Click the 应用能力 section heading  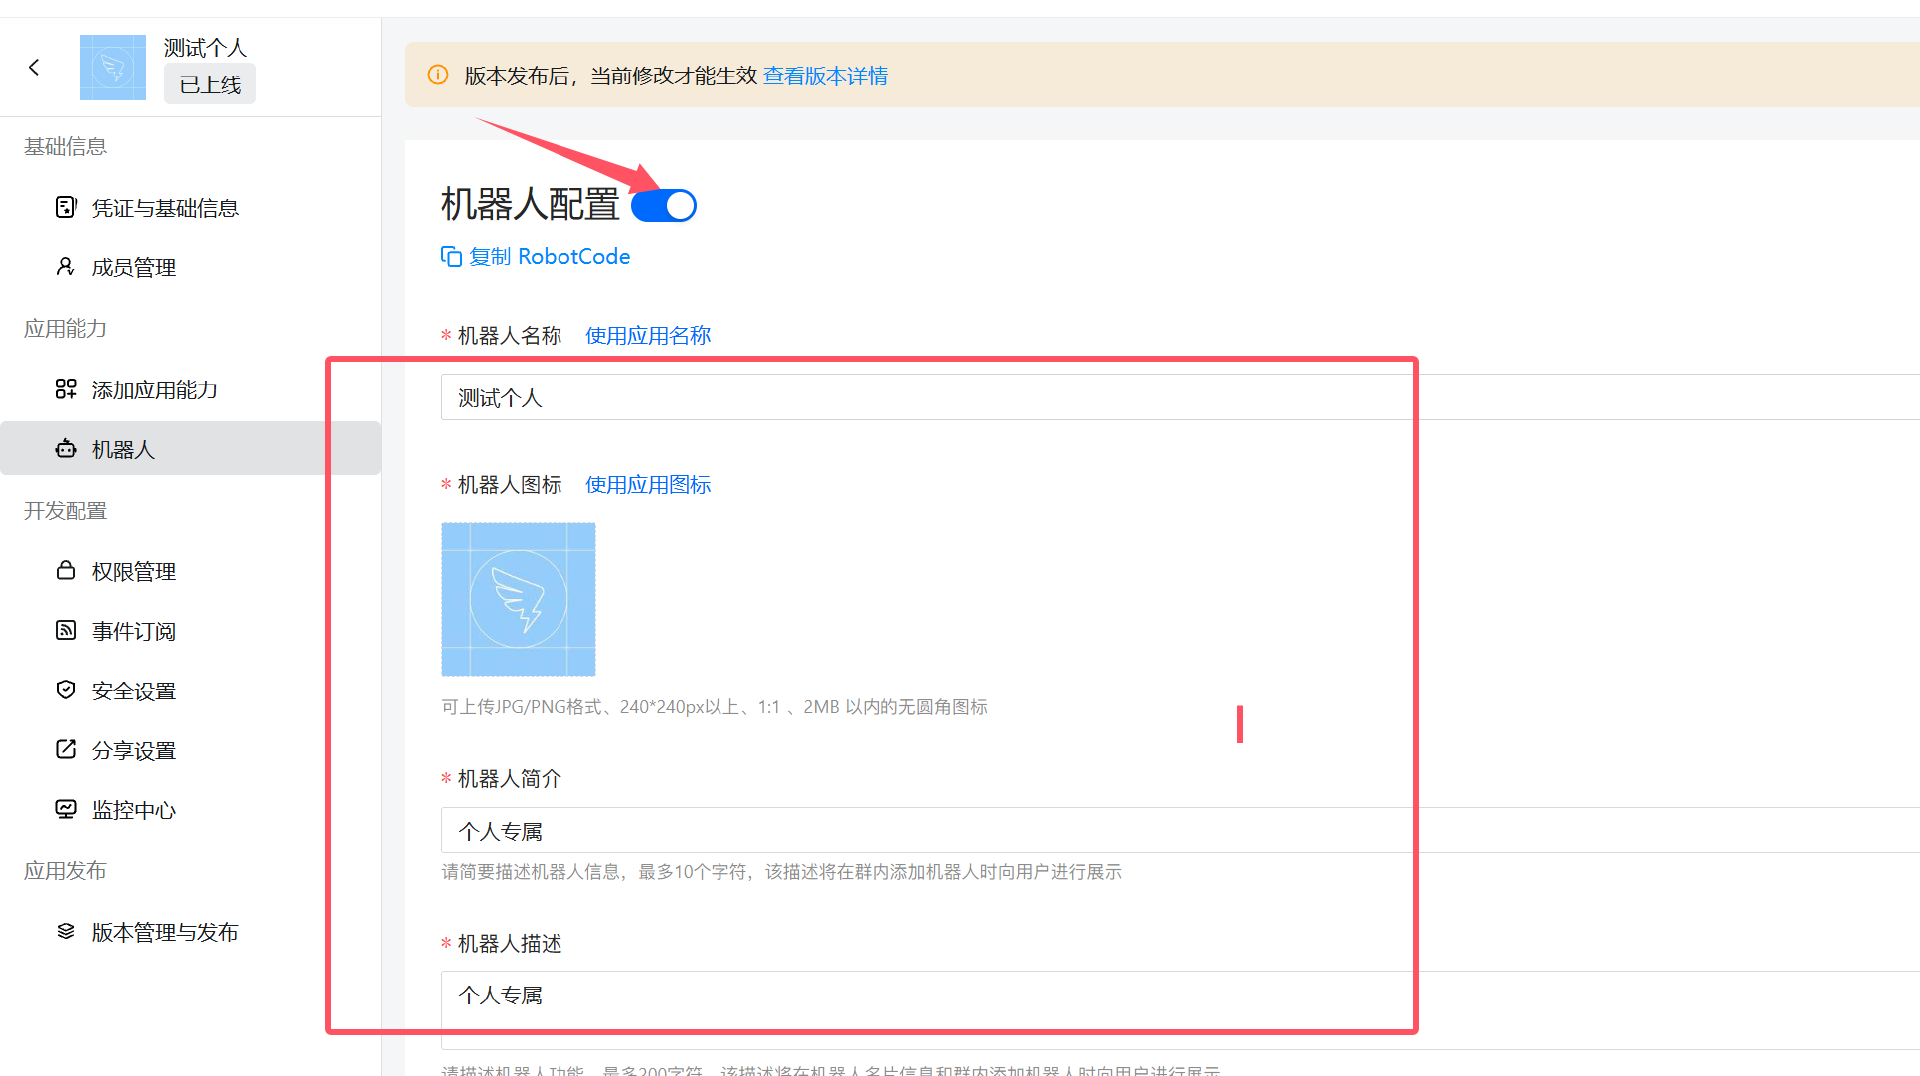pos(65,329)
